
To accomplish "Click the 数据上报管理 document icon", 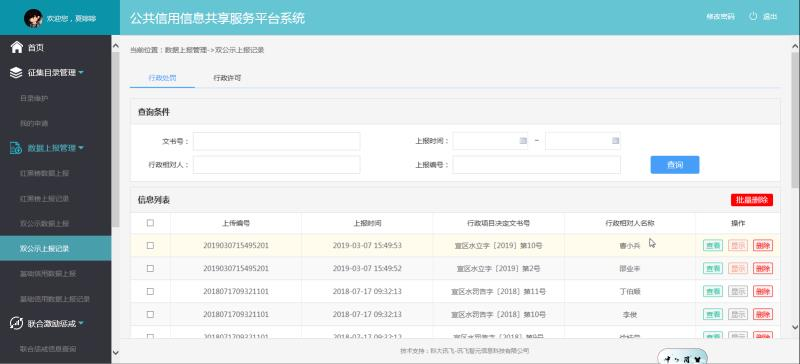I will point(16,148).
